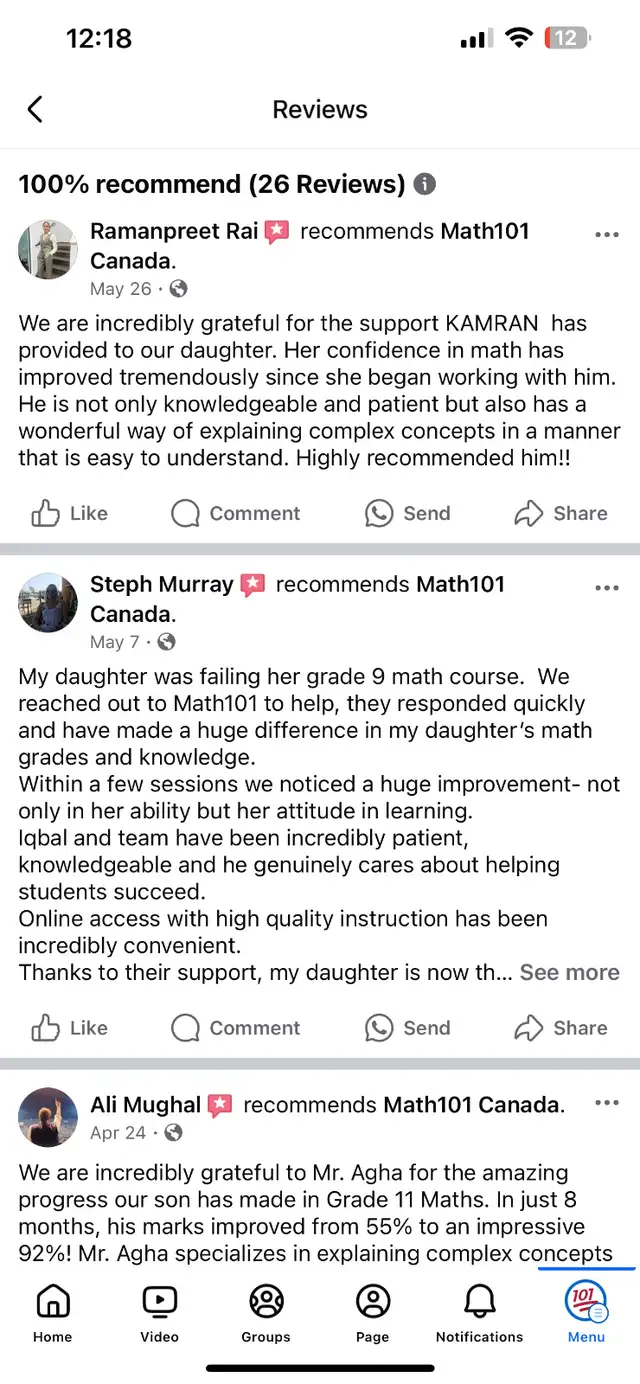Open options menu for Ramanpreet Rai's review
Viewport: 640px width, 1384px height.
pyautogui.click(x=607, y=235)
